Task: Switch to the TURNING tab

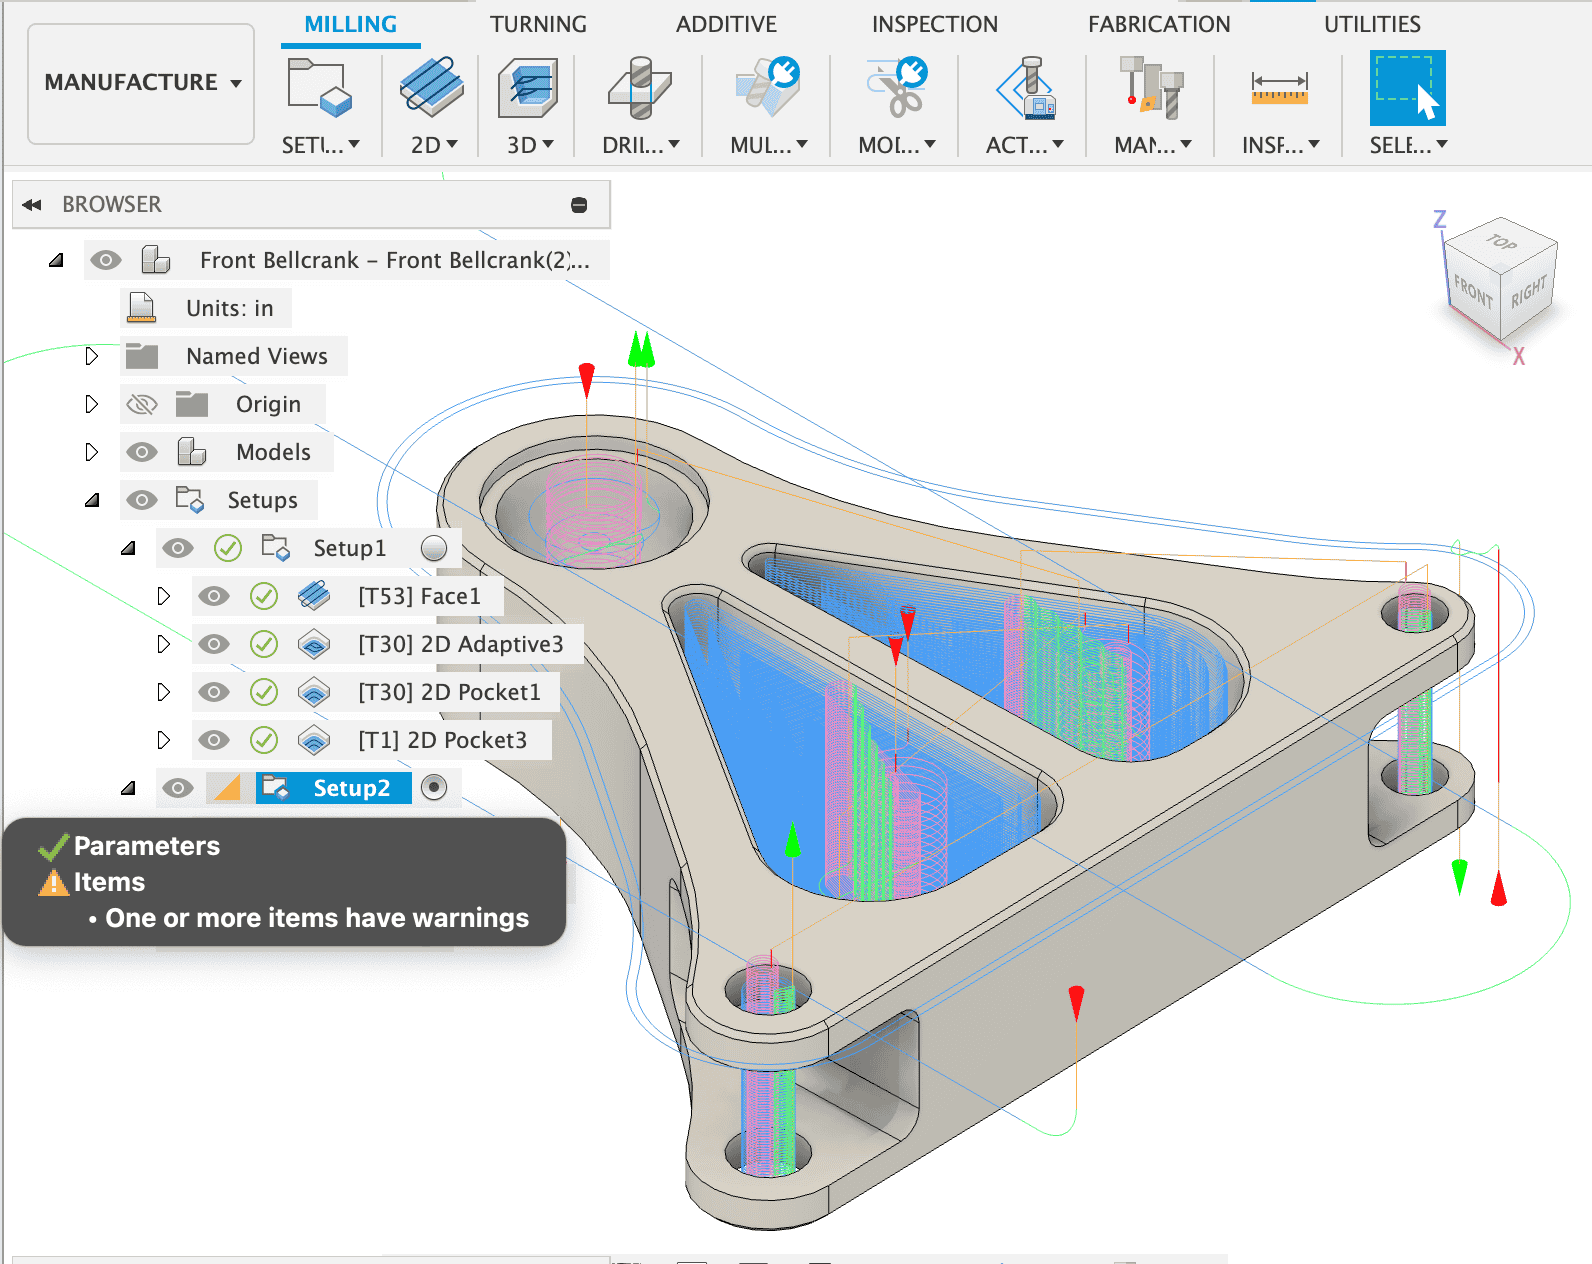Action: click(538, 24)
